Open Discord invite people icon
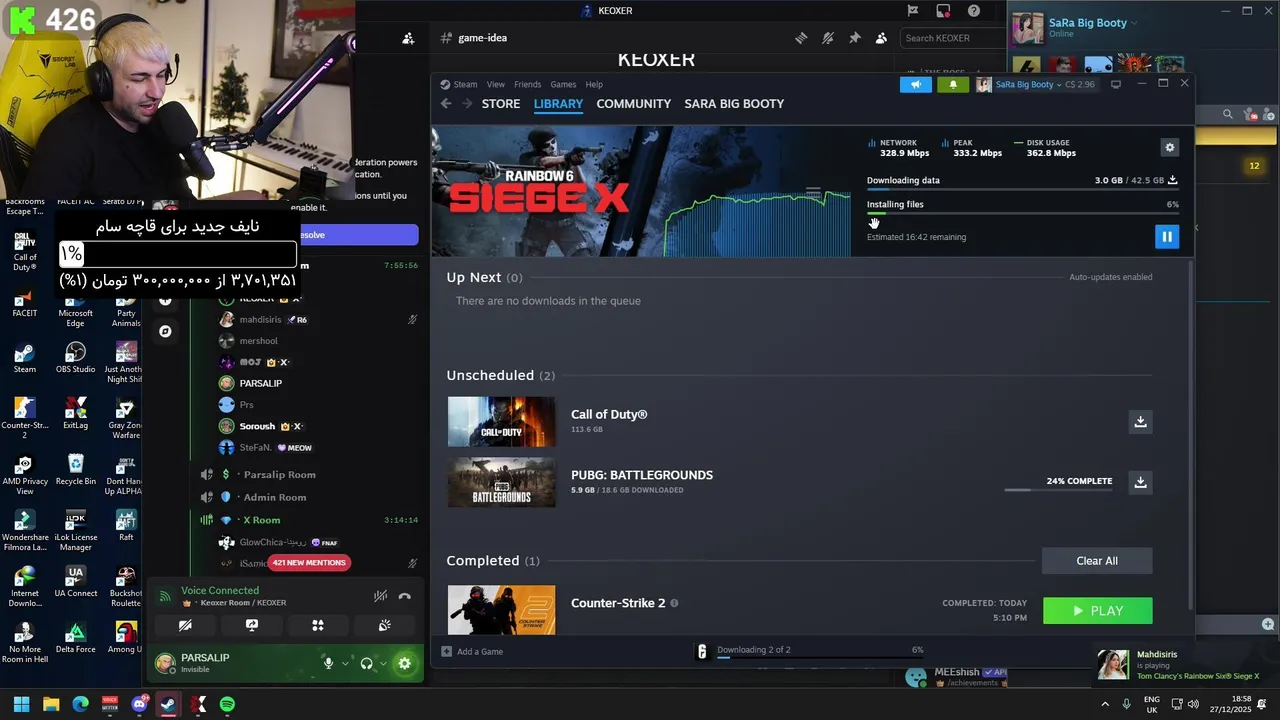Image resolution: width=1280 pixels, height=720 pixels. (x=408, y=38)
